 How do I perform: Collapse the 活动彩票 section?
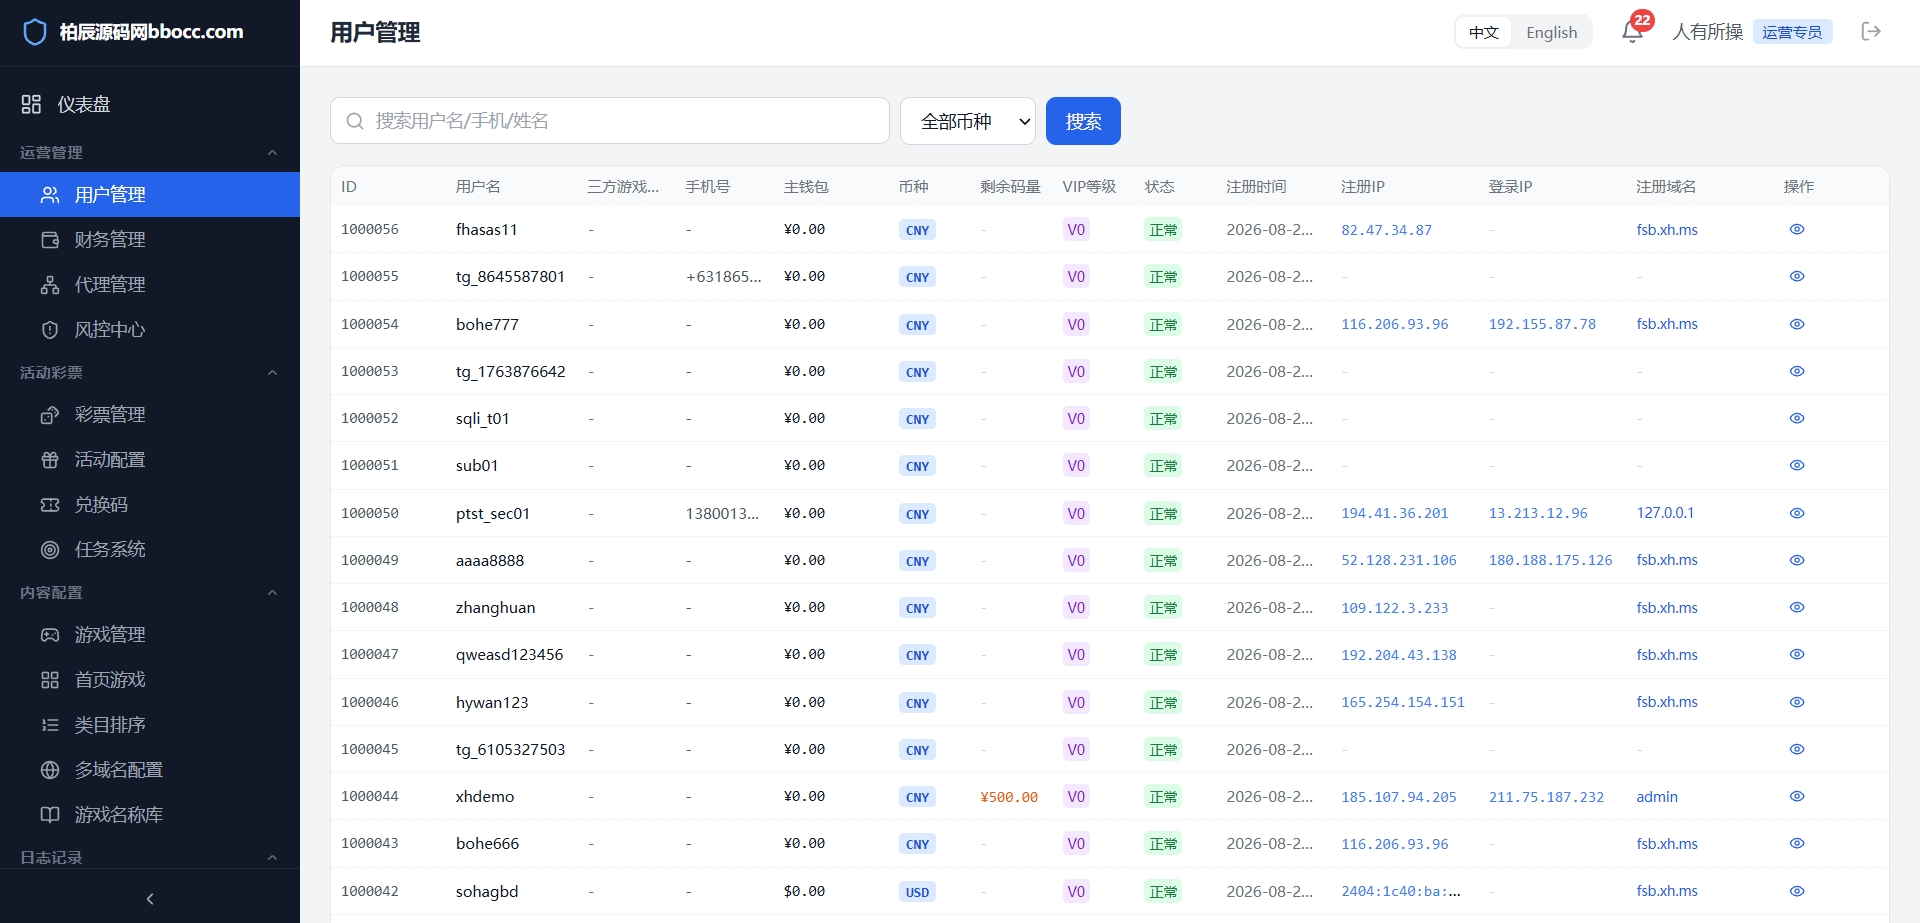tap(272, 373)
